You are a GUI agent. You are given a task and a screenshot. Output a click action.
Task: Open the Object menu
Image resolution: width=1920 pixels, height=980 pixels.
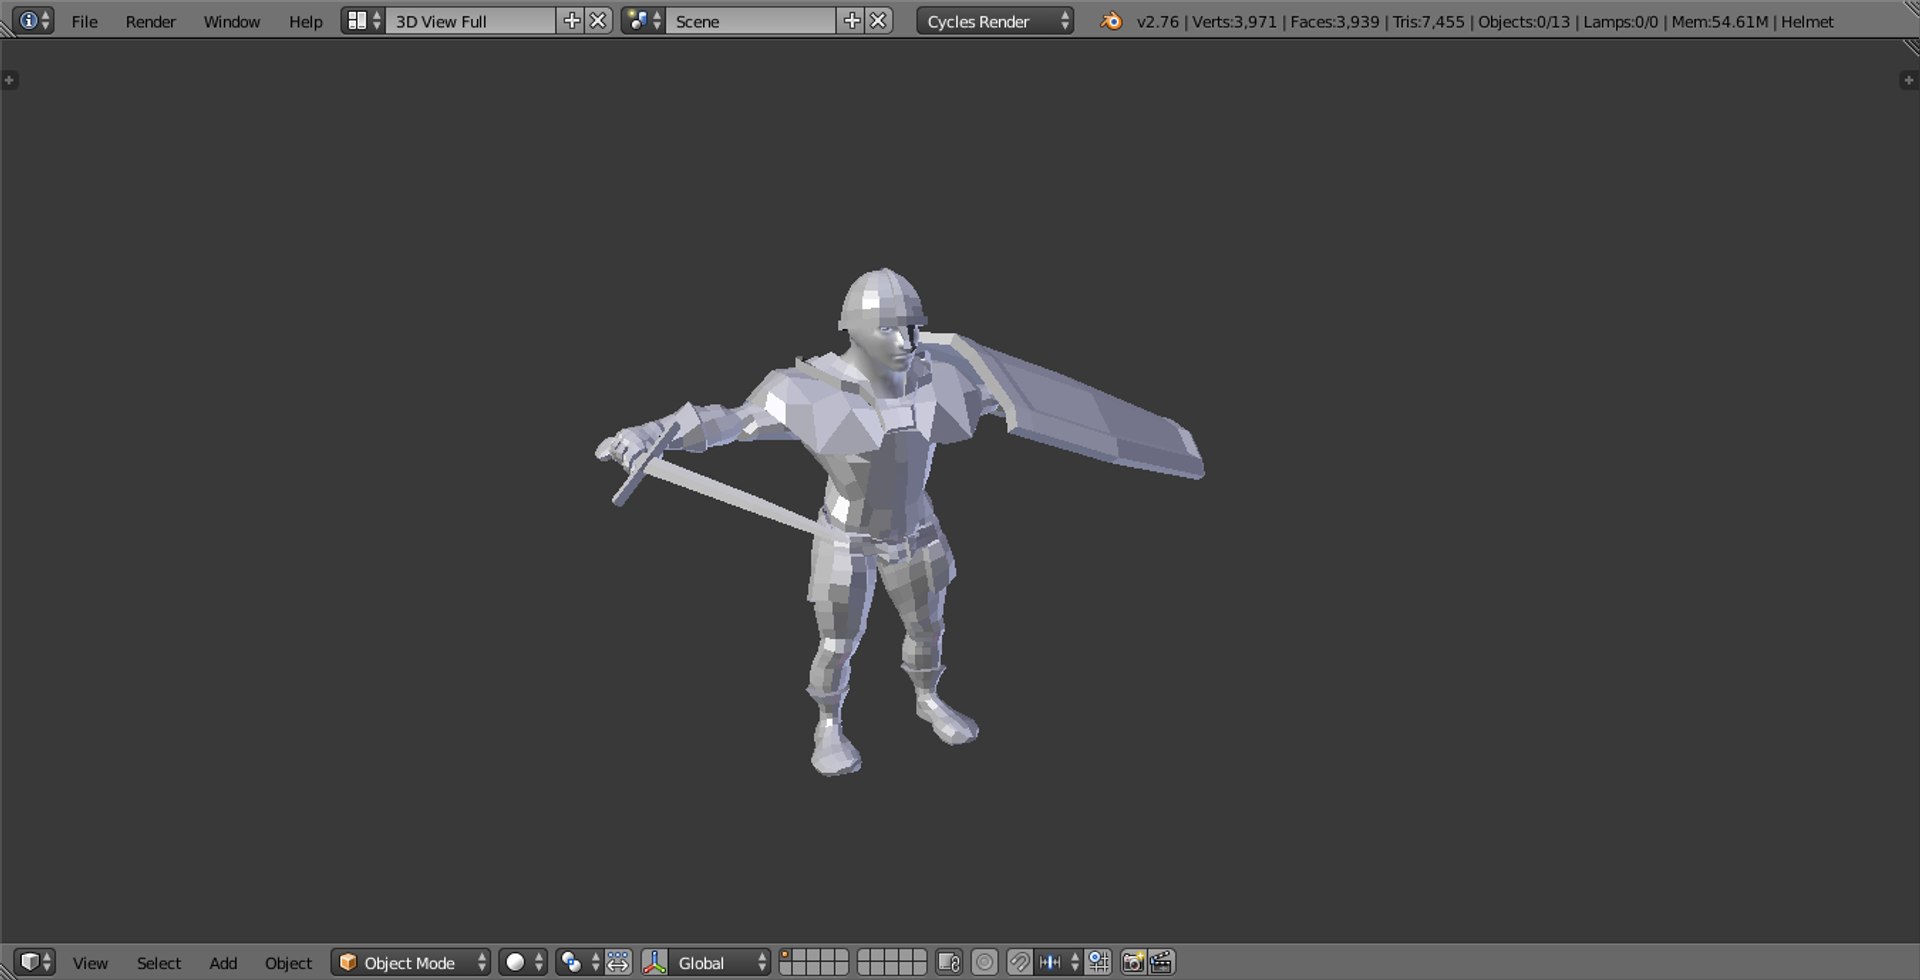(x=288, y=963)
